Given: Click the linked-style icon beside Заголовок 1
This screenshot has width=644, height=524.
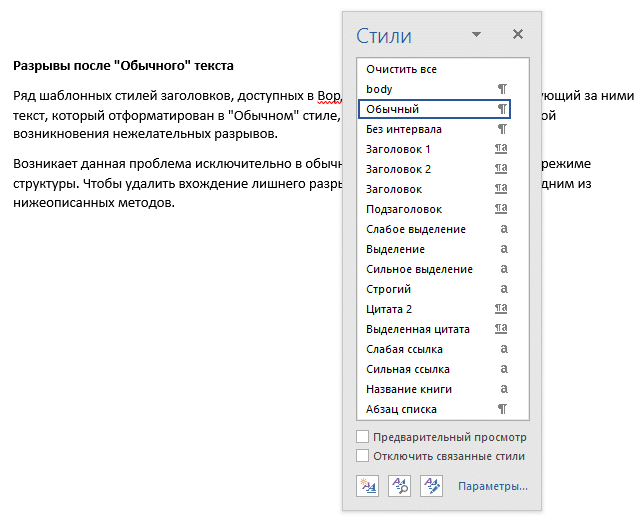Looking at the screenshot, I should 502,149.
